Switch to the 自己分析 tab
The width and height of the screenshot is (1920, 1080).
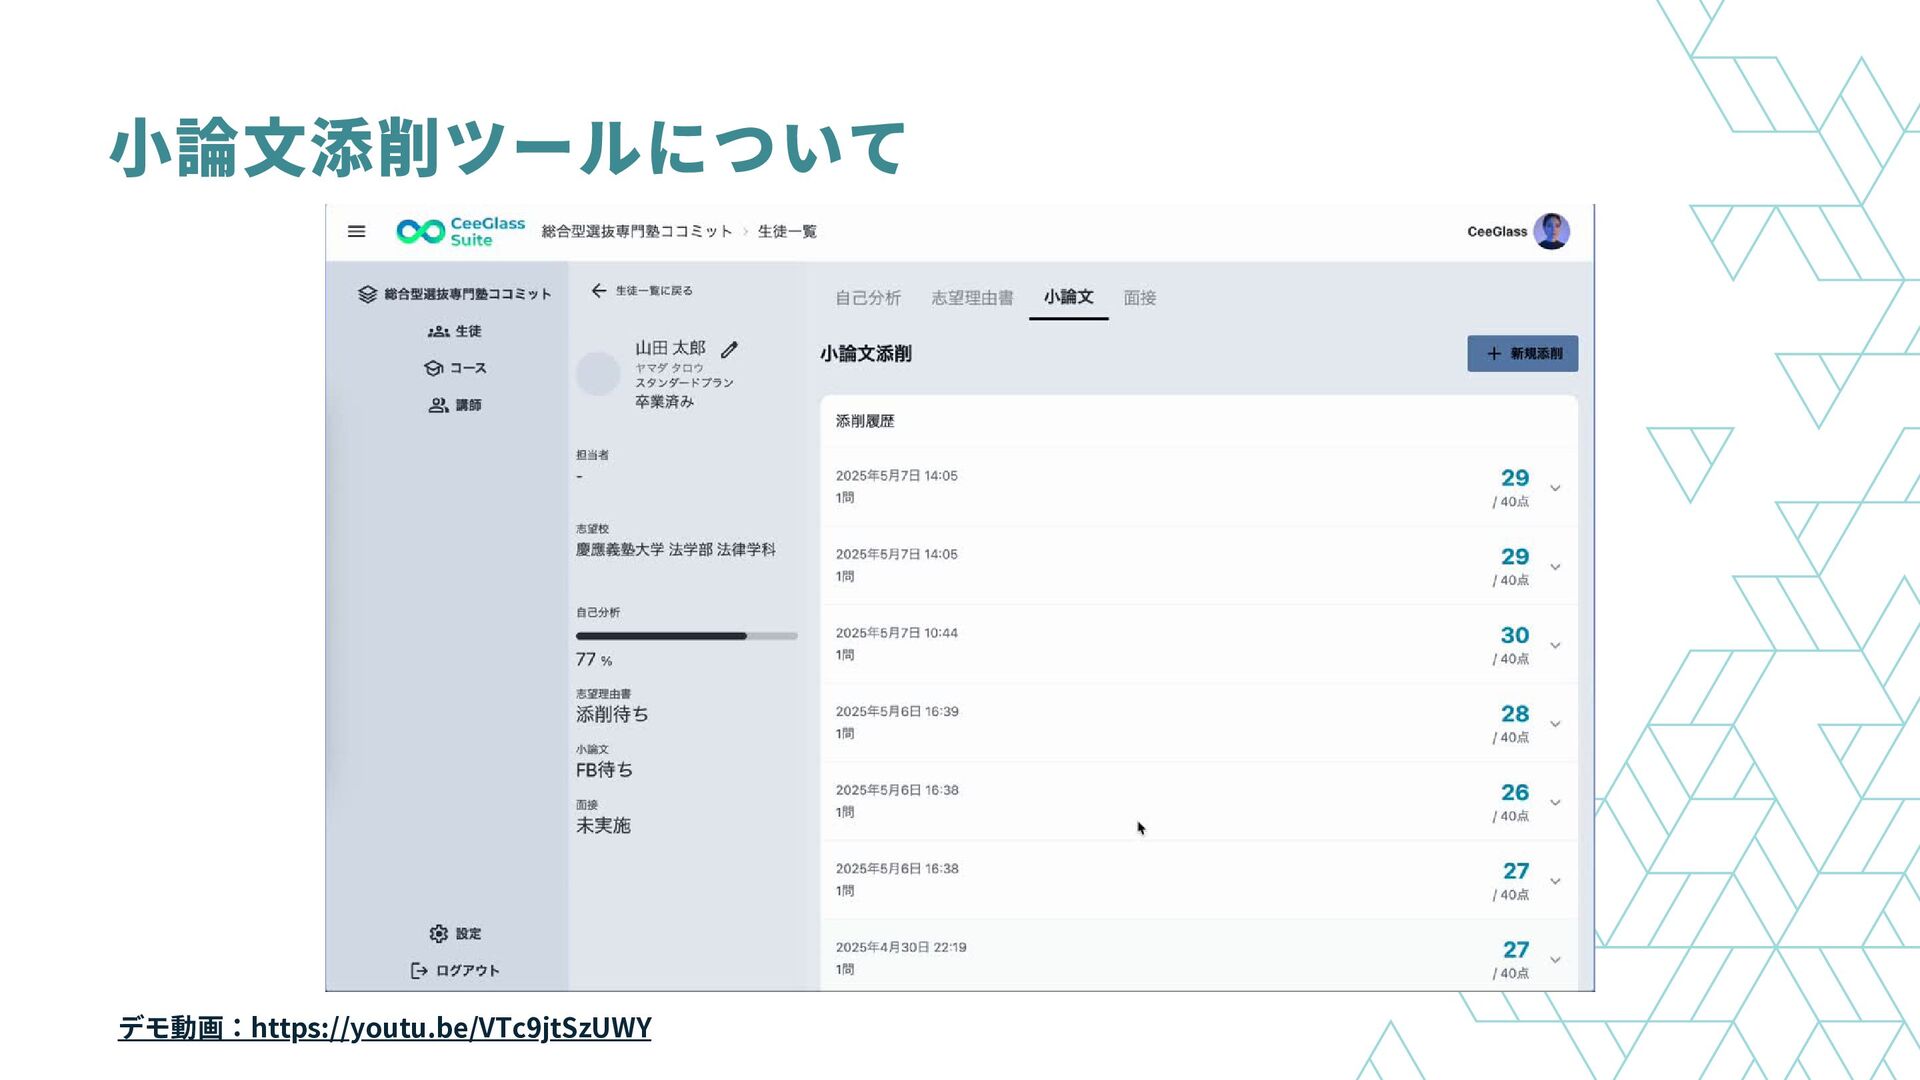[867, 297]
